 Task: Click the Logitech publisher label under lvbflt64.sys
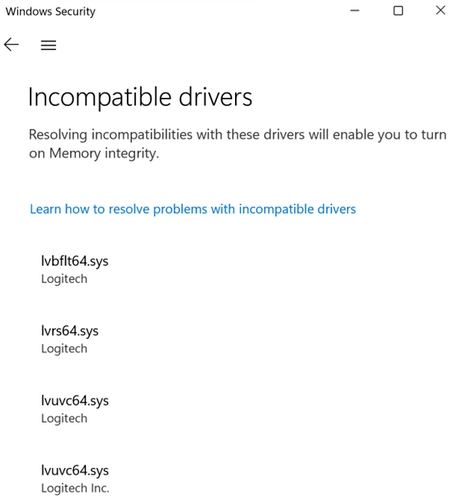(x=64, y=279)
